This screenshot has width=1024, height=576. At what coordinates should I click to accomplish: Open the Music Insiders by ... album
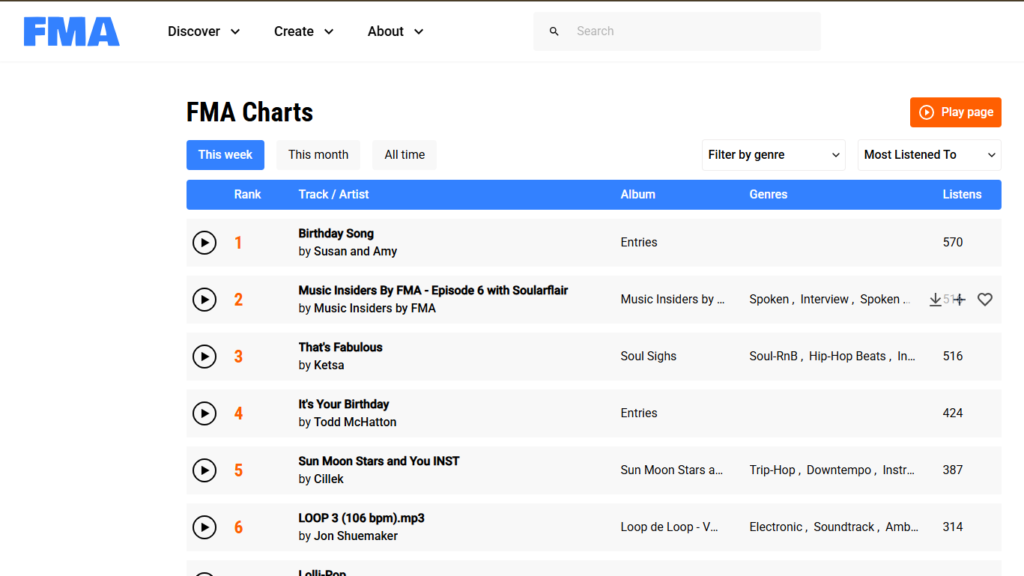coord(672,299)
